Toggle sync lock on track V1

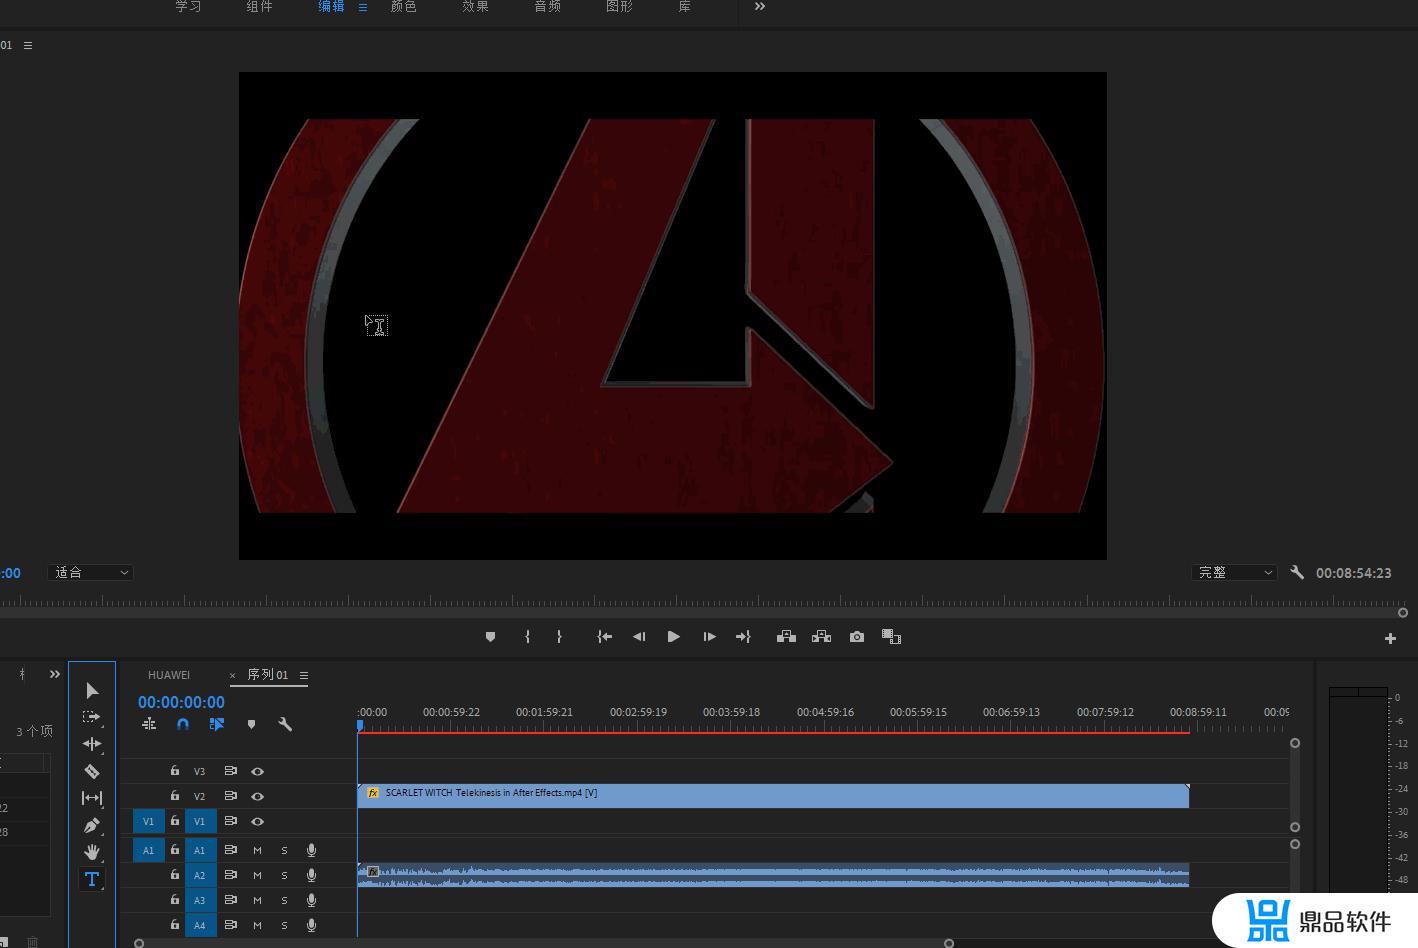[x=231, y=821]
